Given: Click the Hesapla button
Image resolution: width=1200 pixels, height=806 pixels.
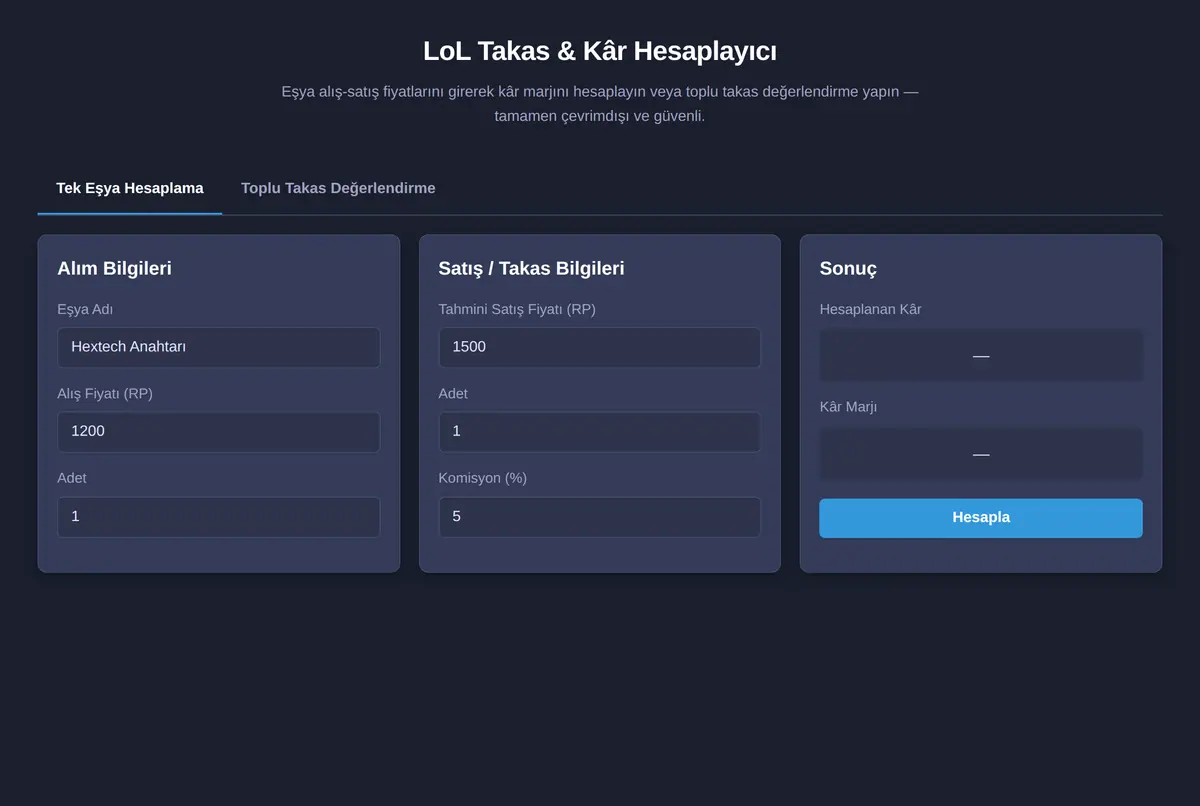Looking at the screenshot, I should 981,518.
